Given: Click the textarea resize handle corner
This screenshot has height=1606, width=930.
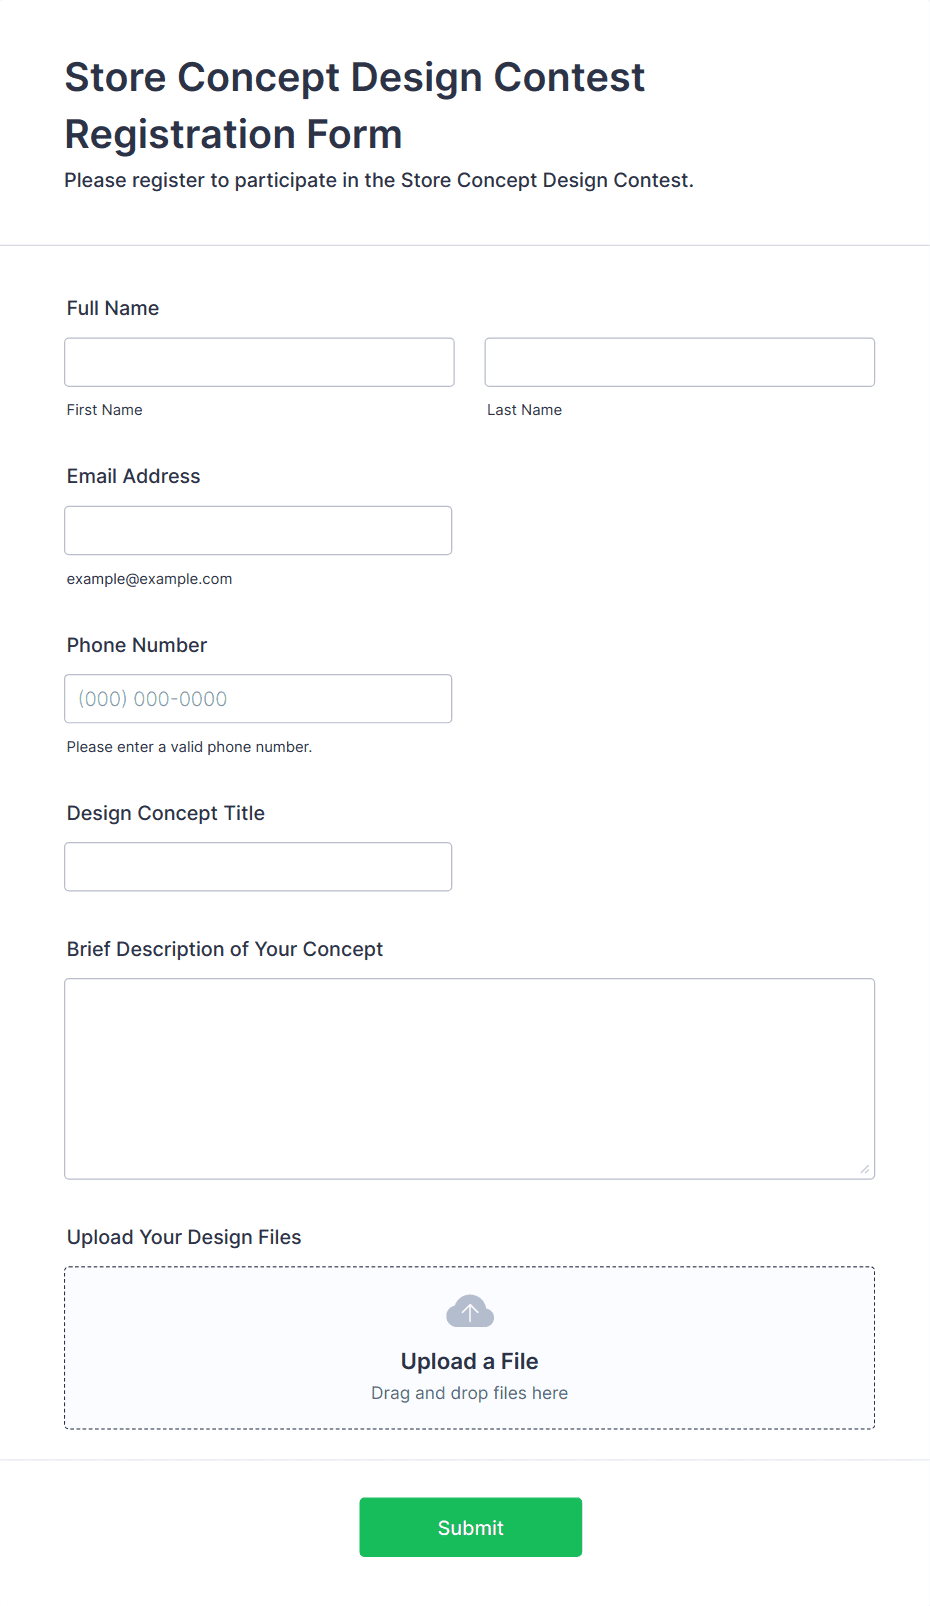Looking at the screenshot, I should tap(865, 1169).
